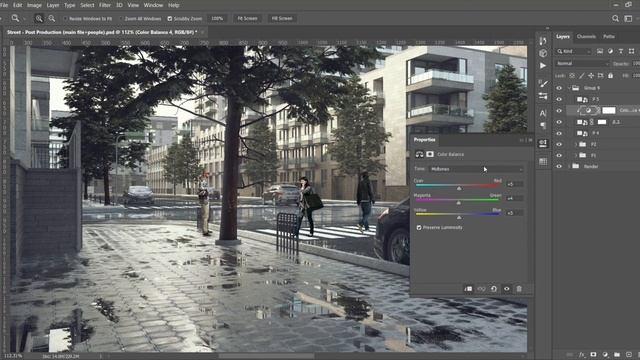
Task: Switch to the Channels tab
Action: point(586,37)
